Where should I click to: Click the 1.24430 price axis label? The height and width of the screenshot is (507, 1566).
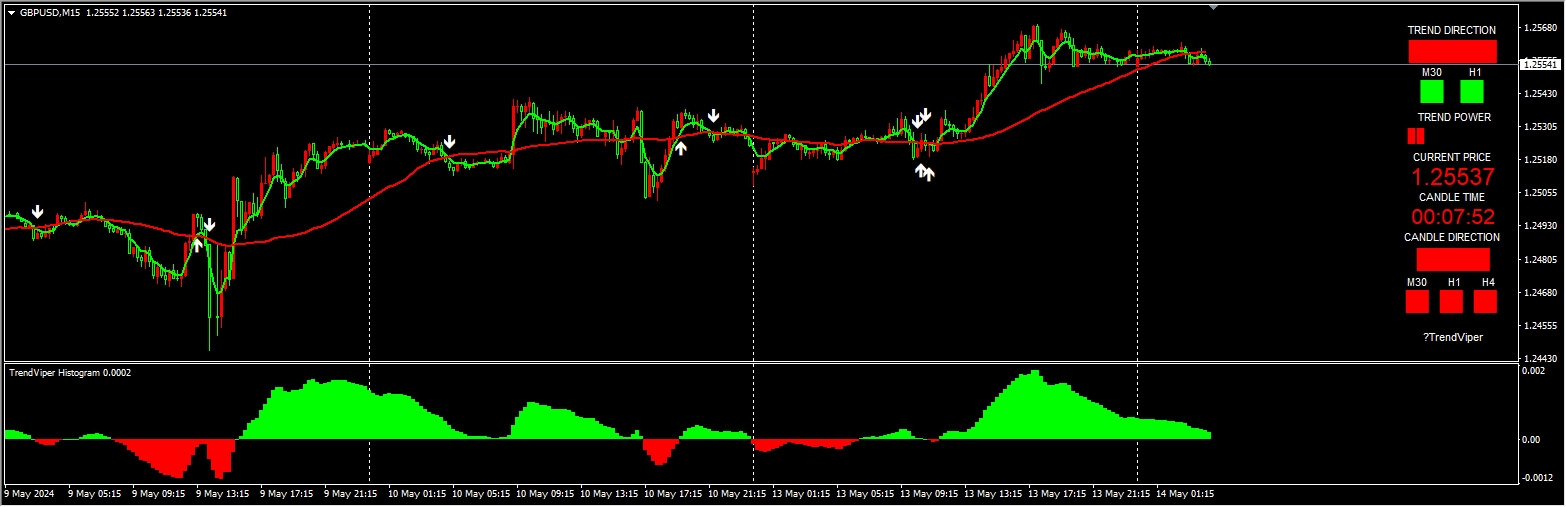pos(1542,359)
